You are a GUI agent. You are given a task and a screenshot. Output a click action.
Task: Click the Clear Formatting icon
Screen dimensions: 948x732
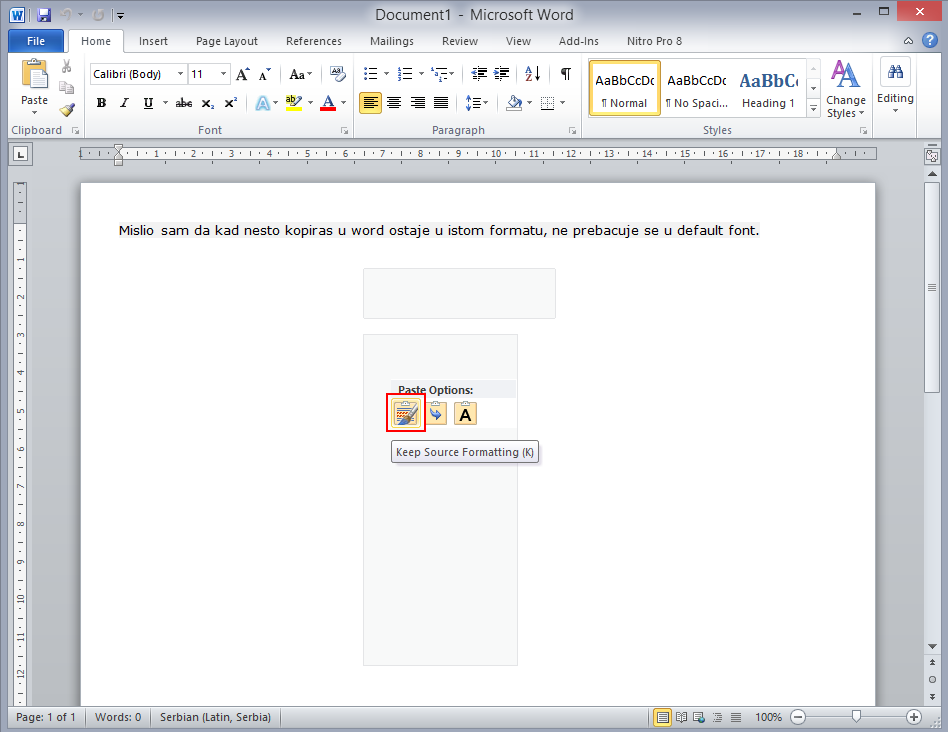[337, 74]
